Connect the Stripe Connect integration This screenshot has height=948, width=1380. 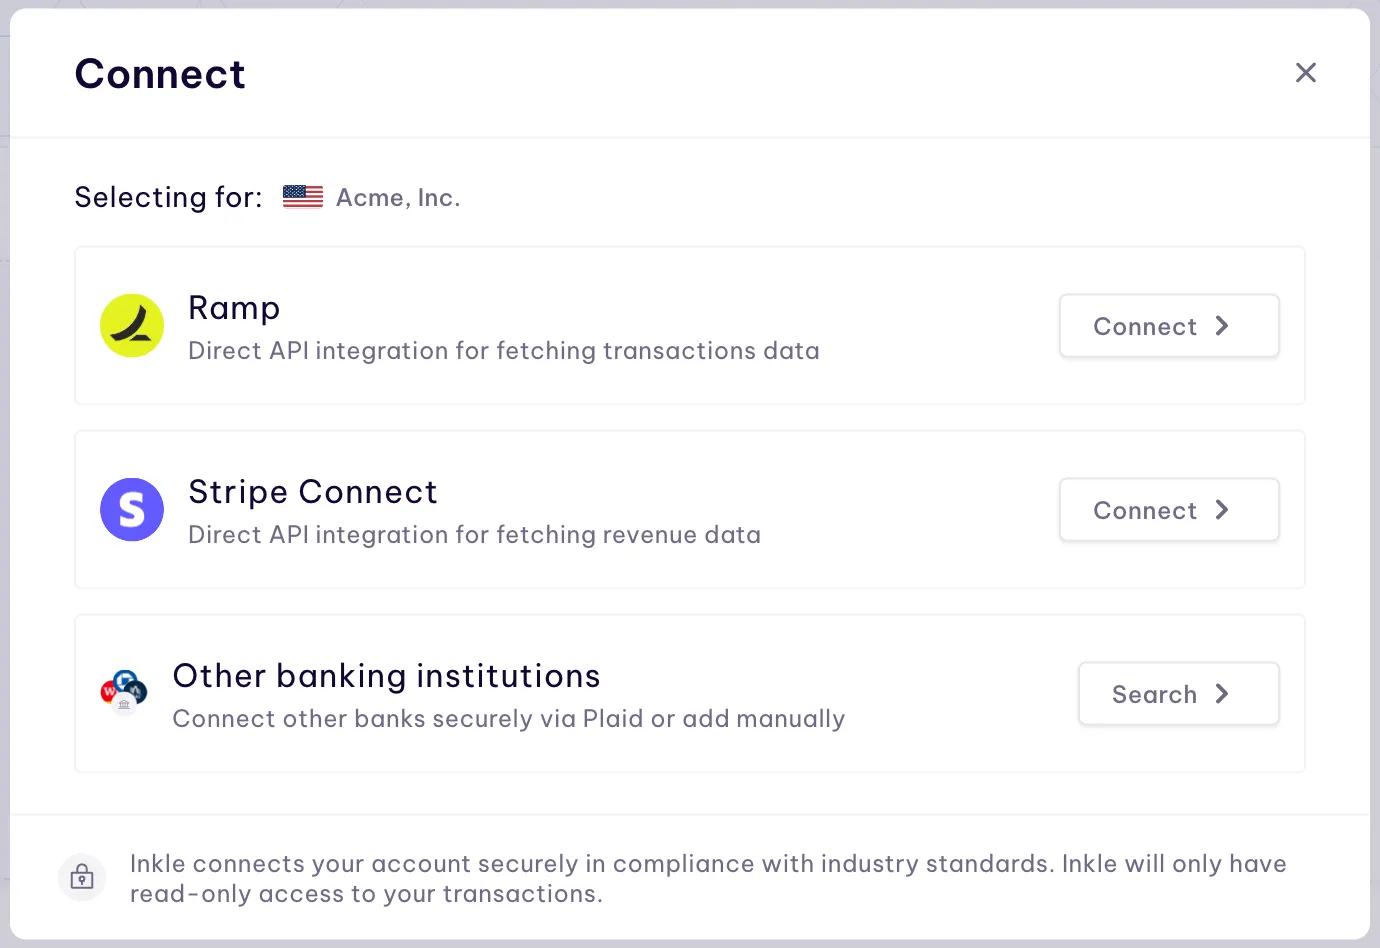pyautogui.click(x=1168, y=510)
